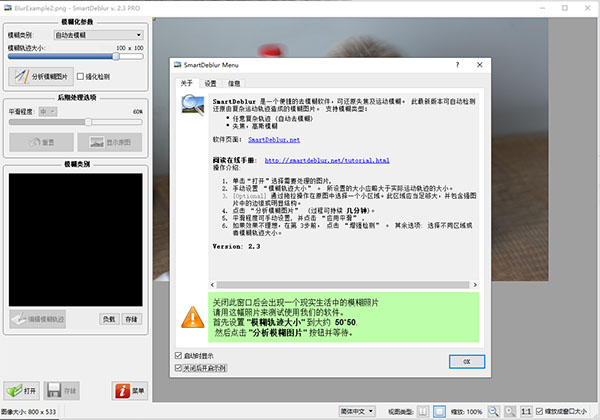Toggle the 缩放成窗口大小 checkbox
600x420 pixels.
pos(540,412)
